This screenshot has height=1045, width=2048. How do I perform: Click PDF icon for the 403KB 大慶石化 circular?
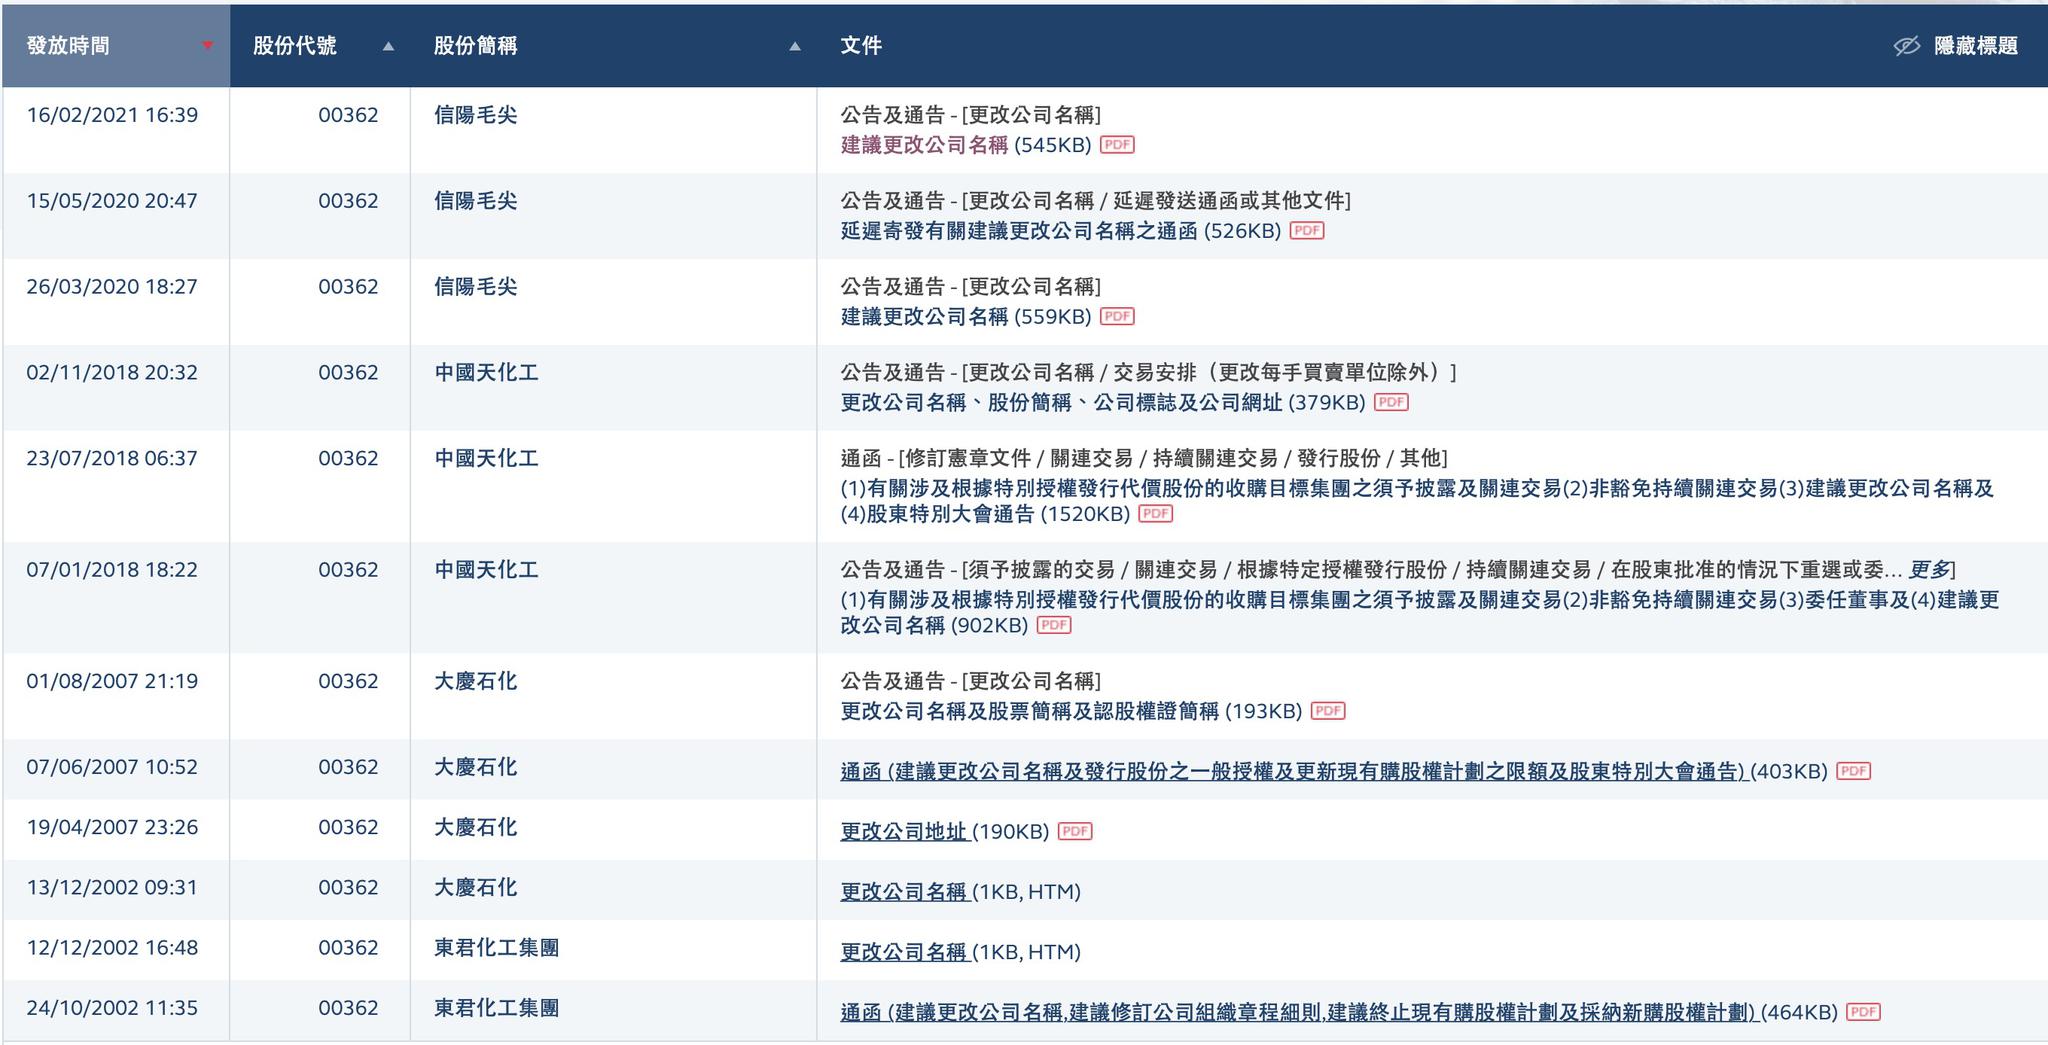[1855, 771]
